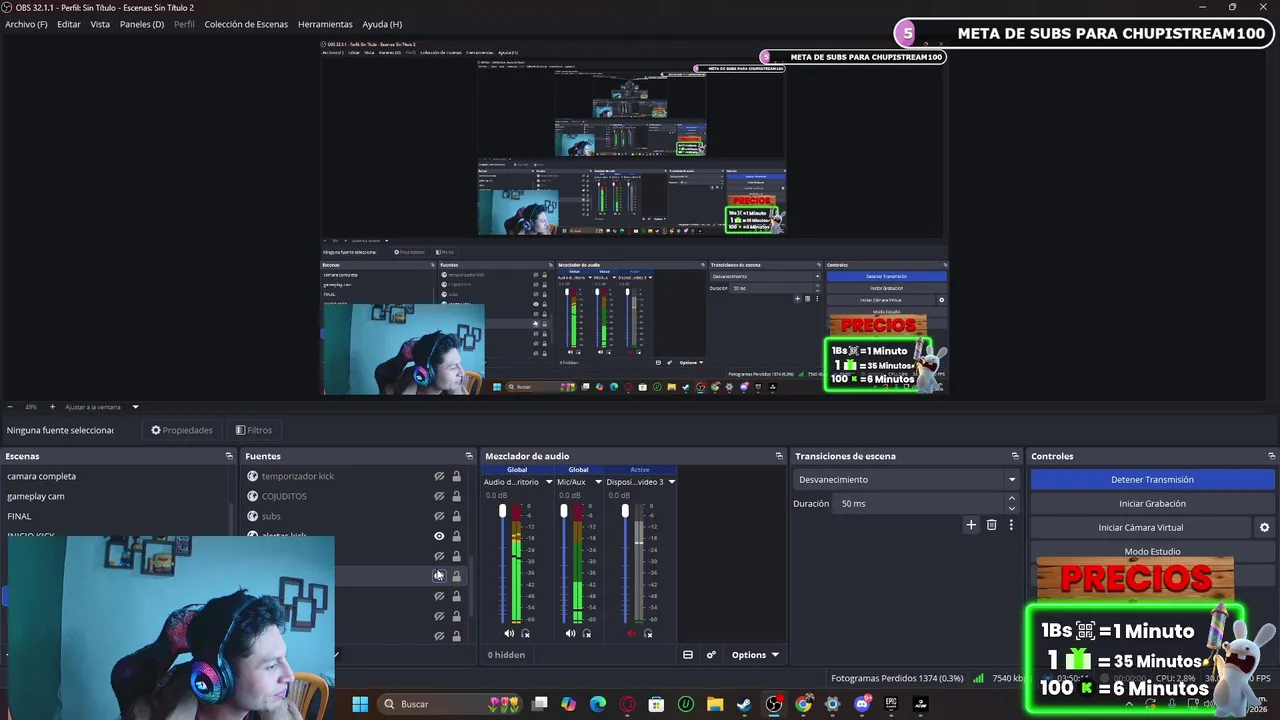Open the Editar menu
The image size is (1280, 720).
coord(69,24)
